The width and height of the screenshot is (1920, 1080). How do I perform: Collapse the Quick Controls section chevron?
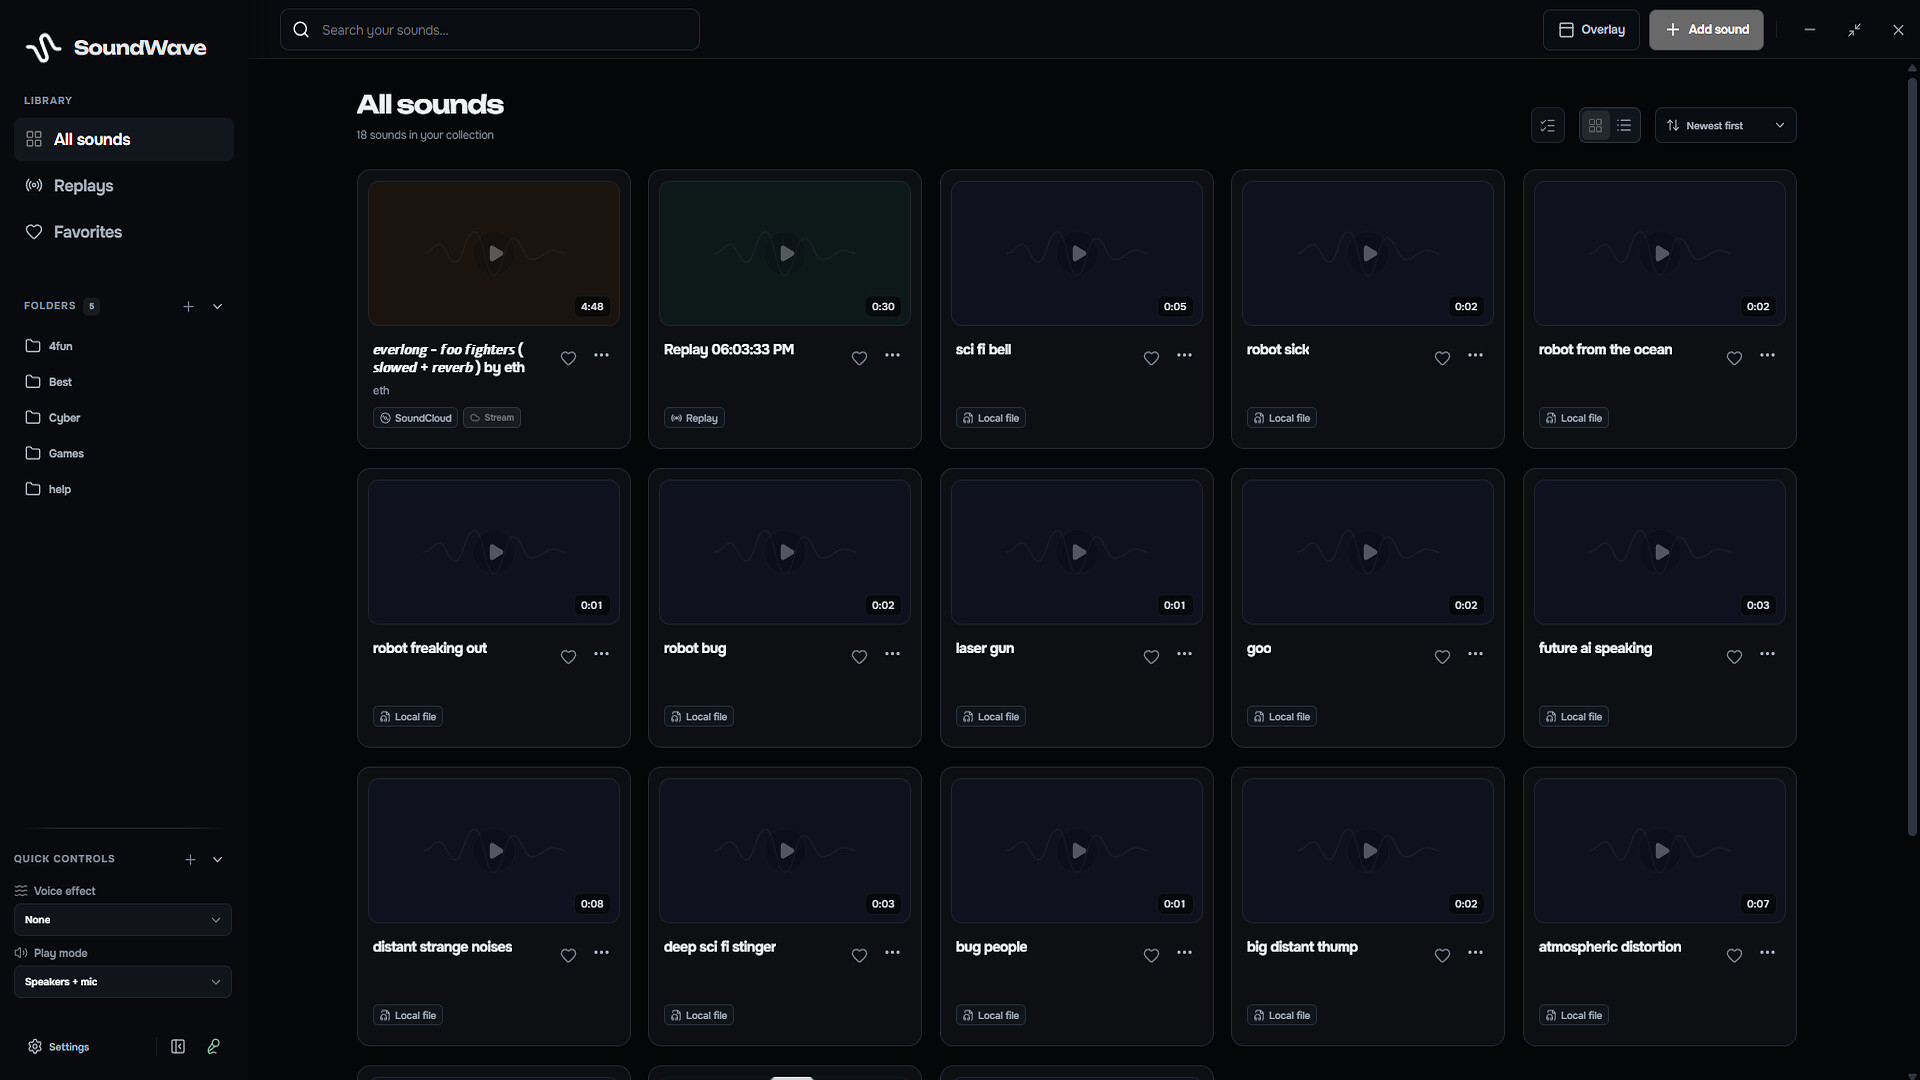point(217,860)
